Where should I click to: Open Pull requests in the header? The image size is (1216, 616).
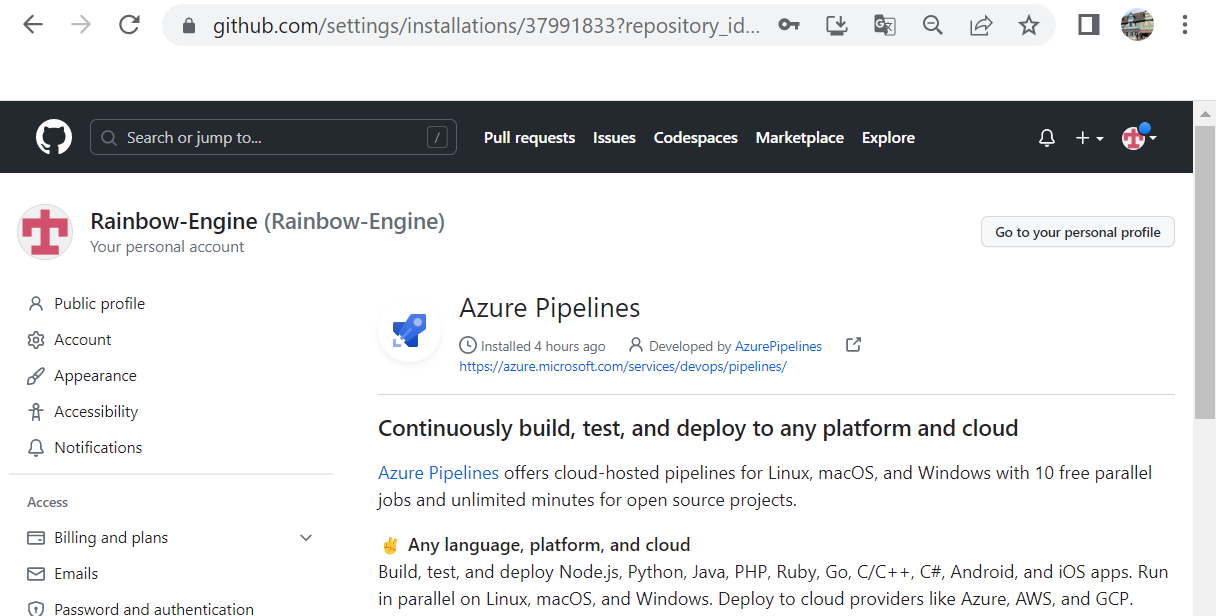529,138
